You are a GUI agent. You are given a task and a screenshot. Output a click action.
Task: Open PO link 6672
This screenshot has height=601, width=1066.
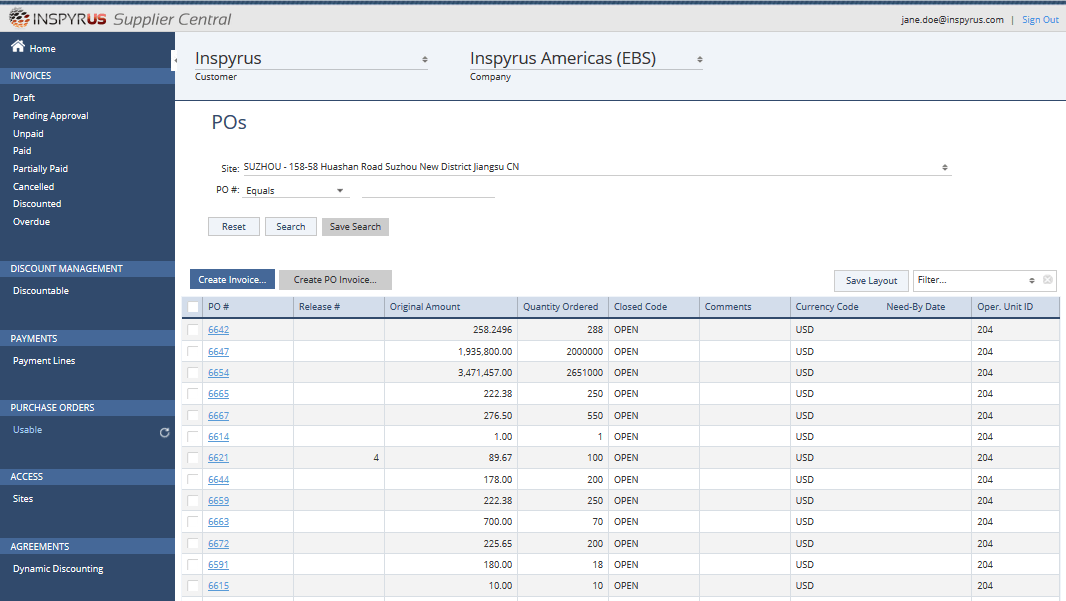(218, 543)
